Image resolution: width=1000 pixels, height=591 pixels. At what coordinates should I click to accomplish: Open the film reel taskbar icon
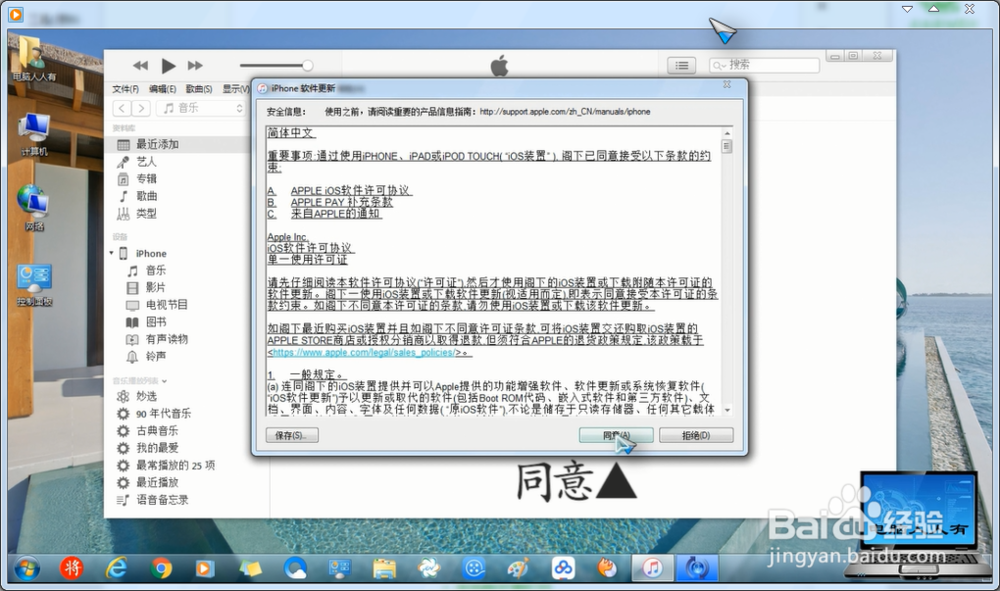(474, 567)
